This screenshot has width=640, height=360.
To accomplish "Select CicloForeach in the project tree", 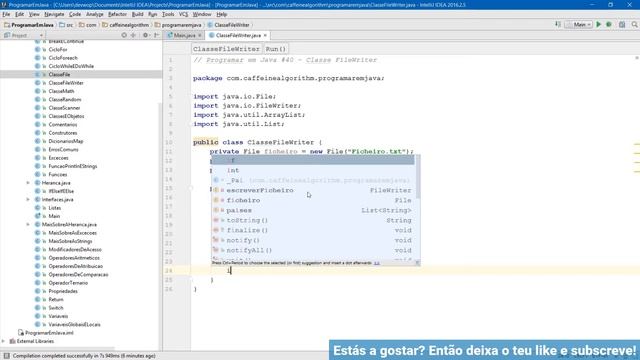I will point(62,58).
